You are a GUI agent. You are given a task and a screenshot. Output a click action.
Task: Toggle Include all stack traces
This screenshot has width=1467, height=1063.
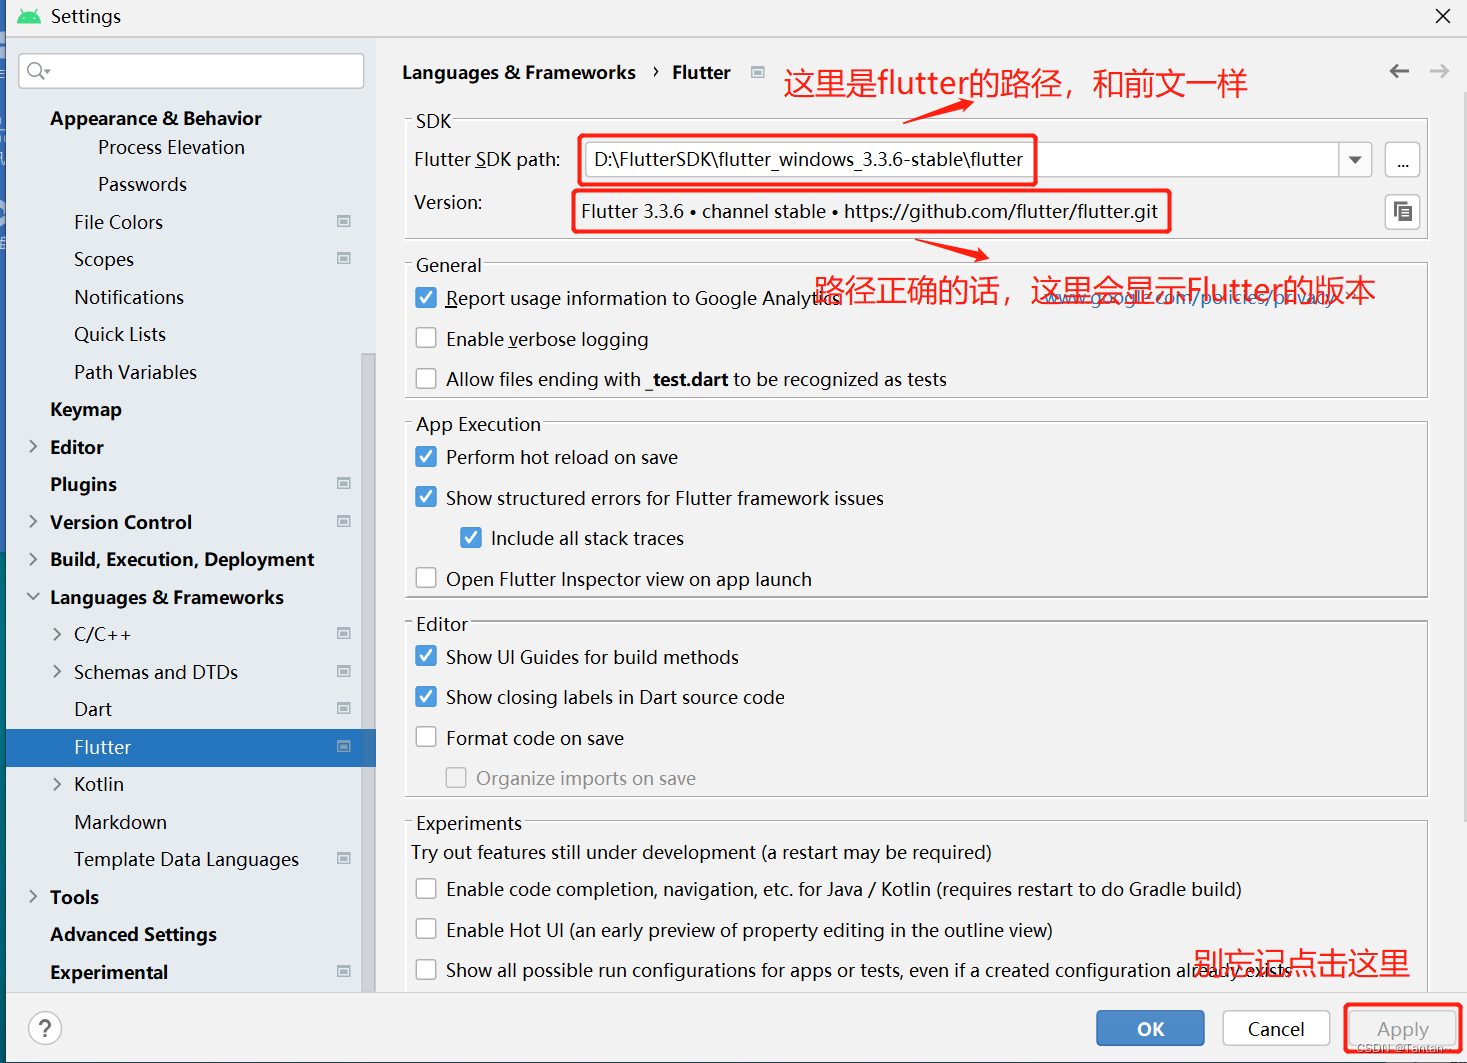(x=471, y=537)
